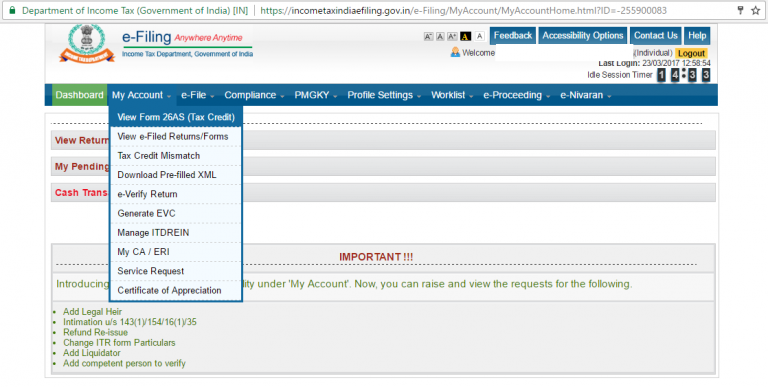Collapse the My Account dropdown menu
This screenshot has height=387, width=768.
pyautogui.click(x=141, y=95)
